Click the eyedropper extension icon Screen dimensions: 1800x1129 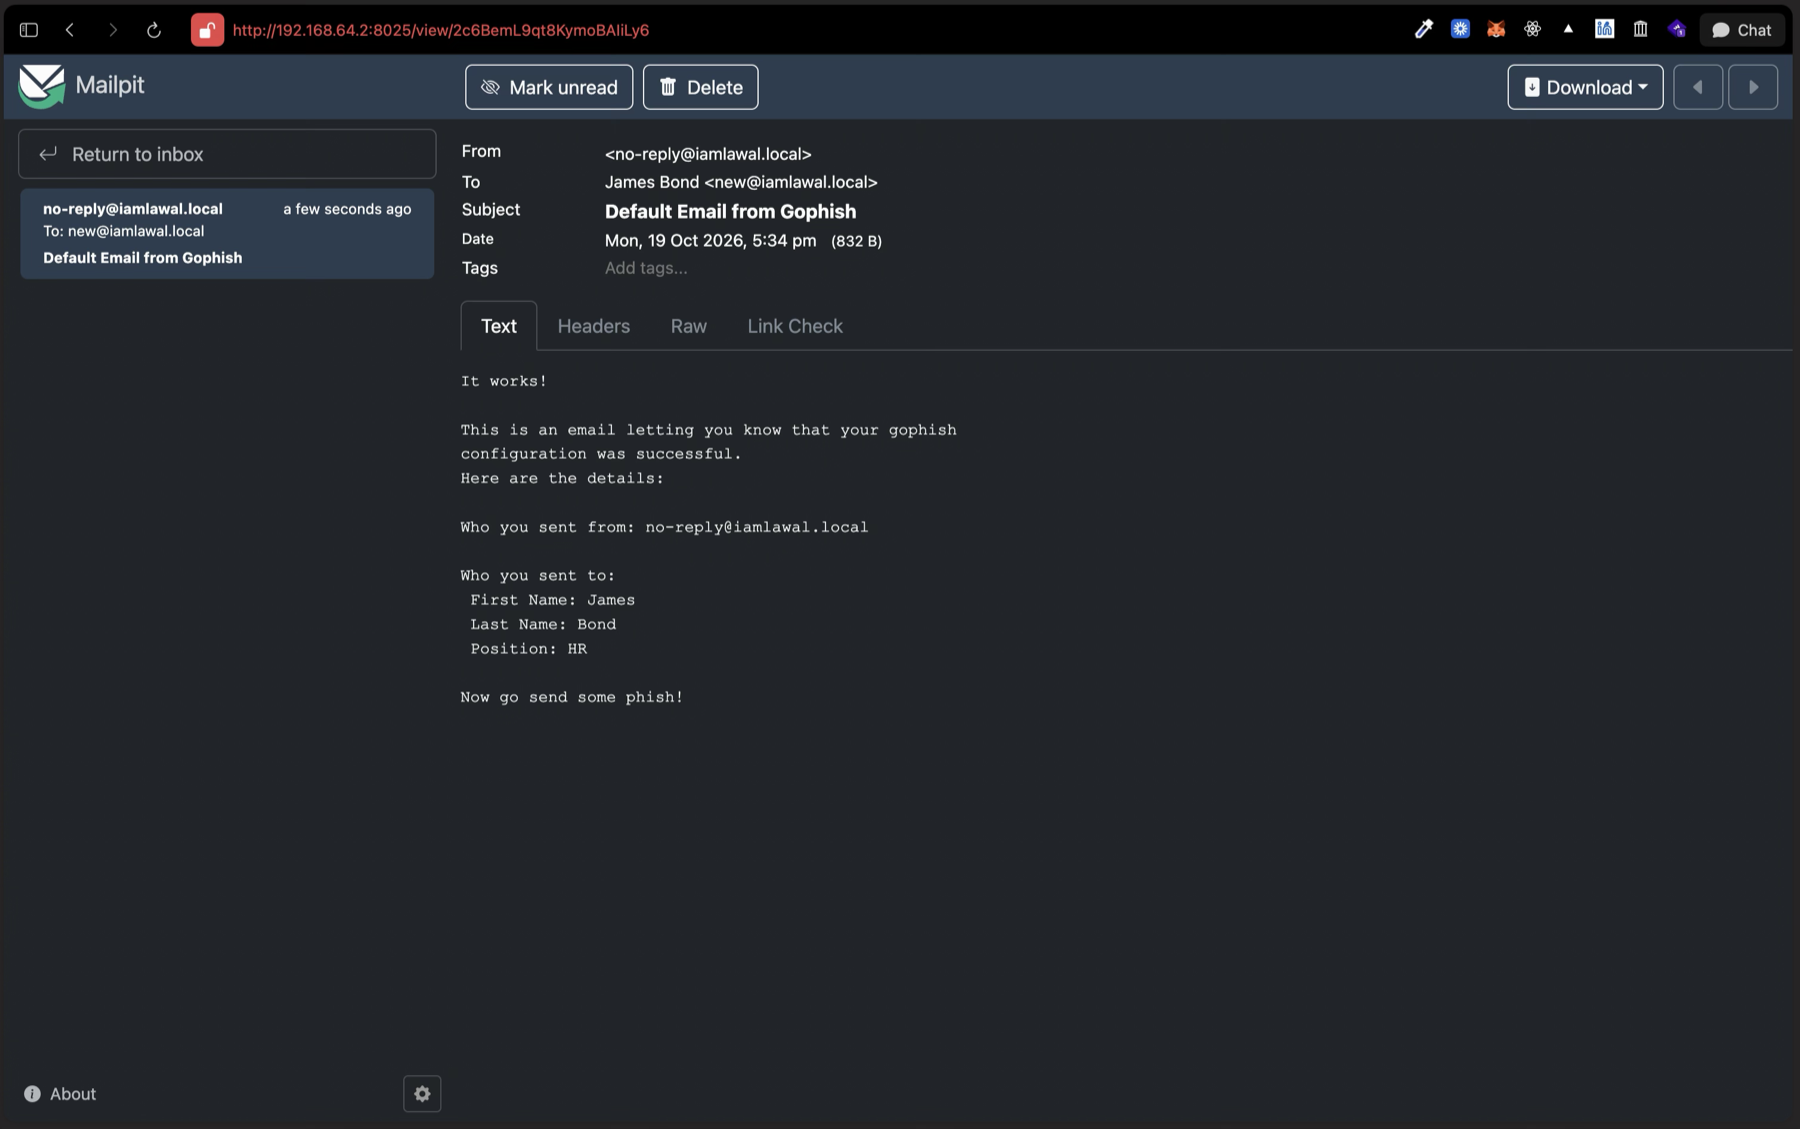[x=1424, y=29]
